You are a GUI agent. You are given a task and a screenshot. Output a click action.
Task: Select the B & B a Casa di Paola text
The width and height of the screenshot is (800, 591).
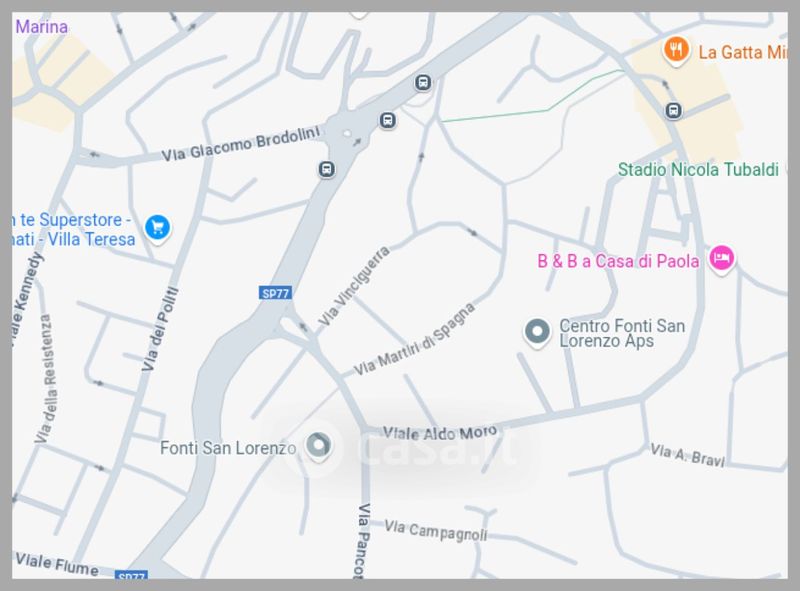click(x=618, y=261)
